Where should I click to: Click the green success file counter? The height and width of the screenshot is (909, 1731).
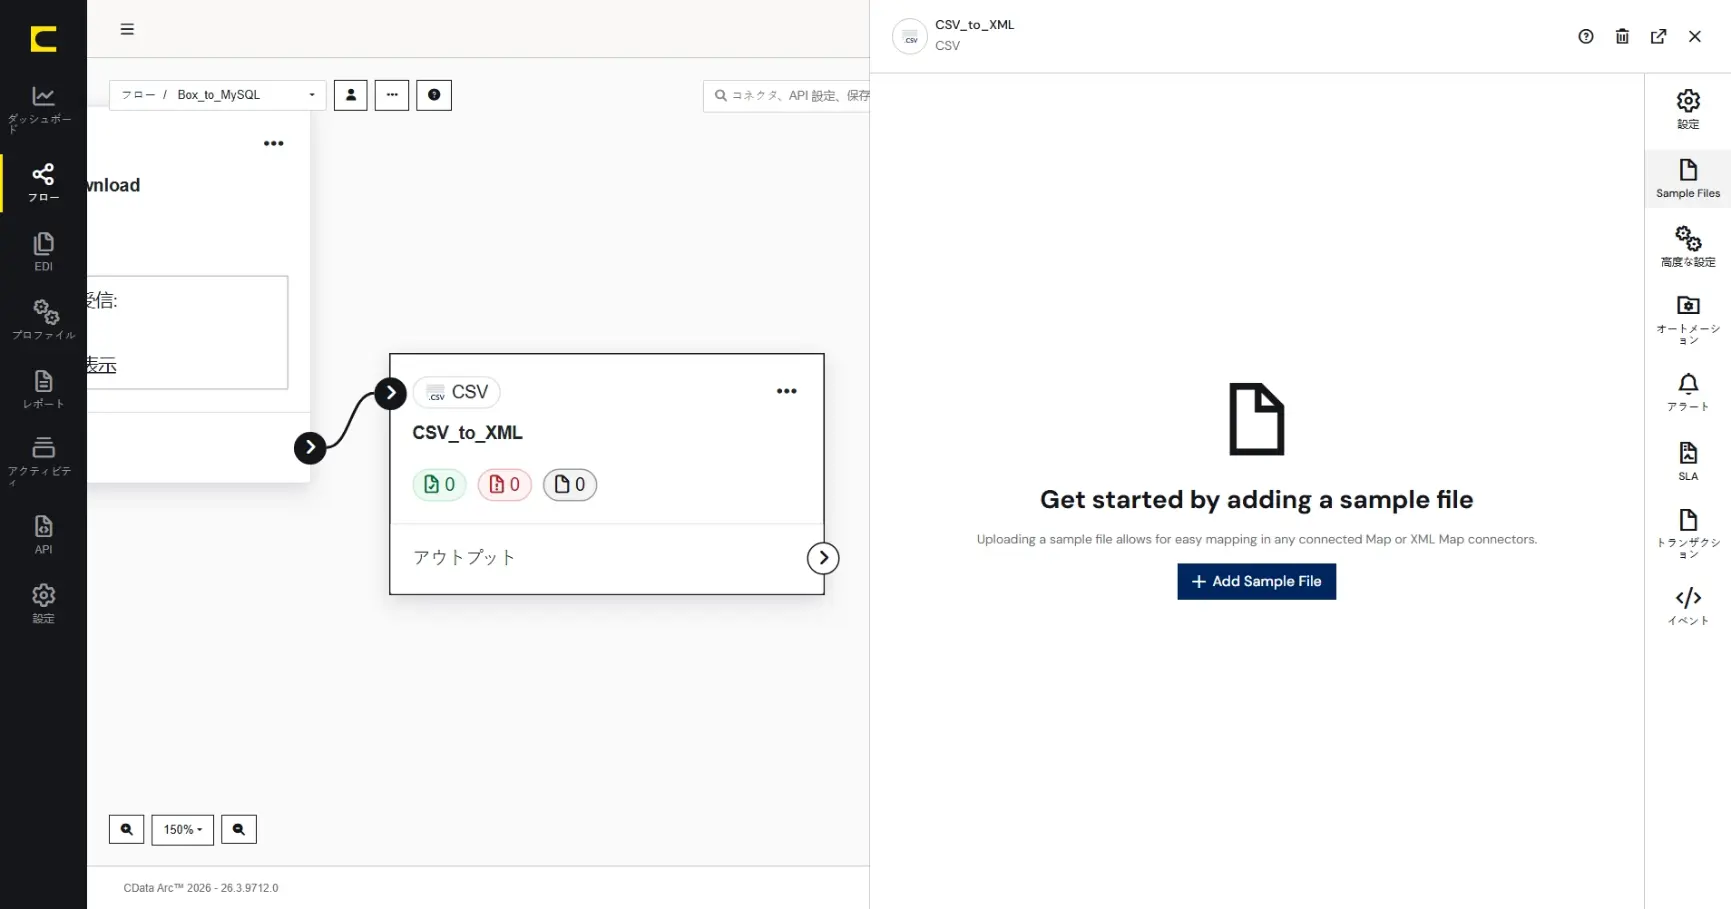click(440, 484)
